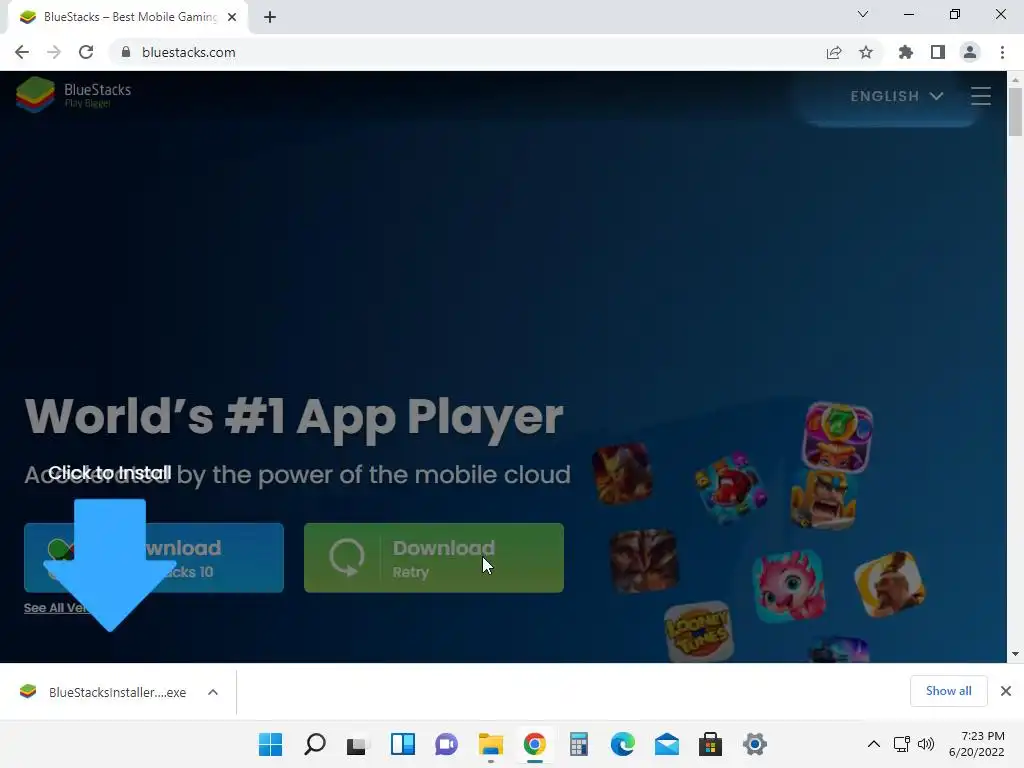Reload the bluestacks.com page

point(86,52)
